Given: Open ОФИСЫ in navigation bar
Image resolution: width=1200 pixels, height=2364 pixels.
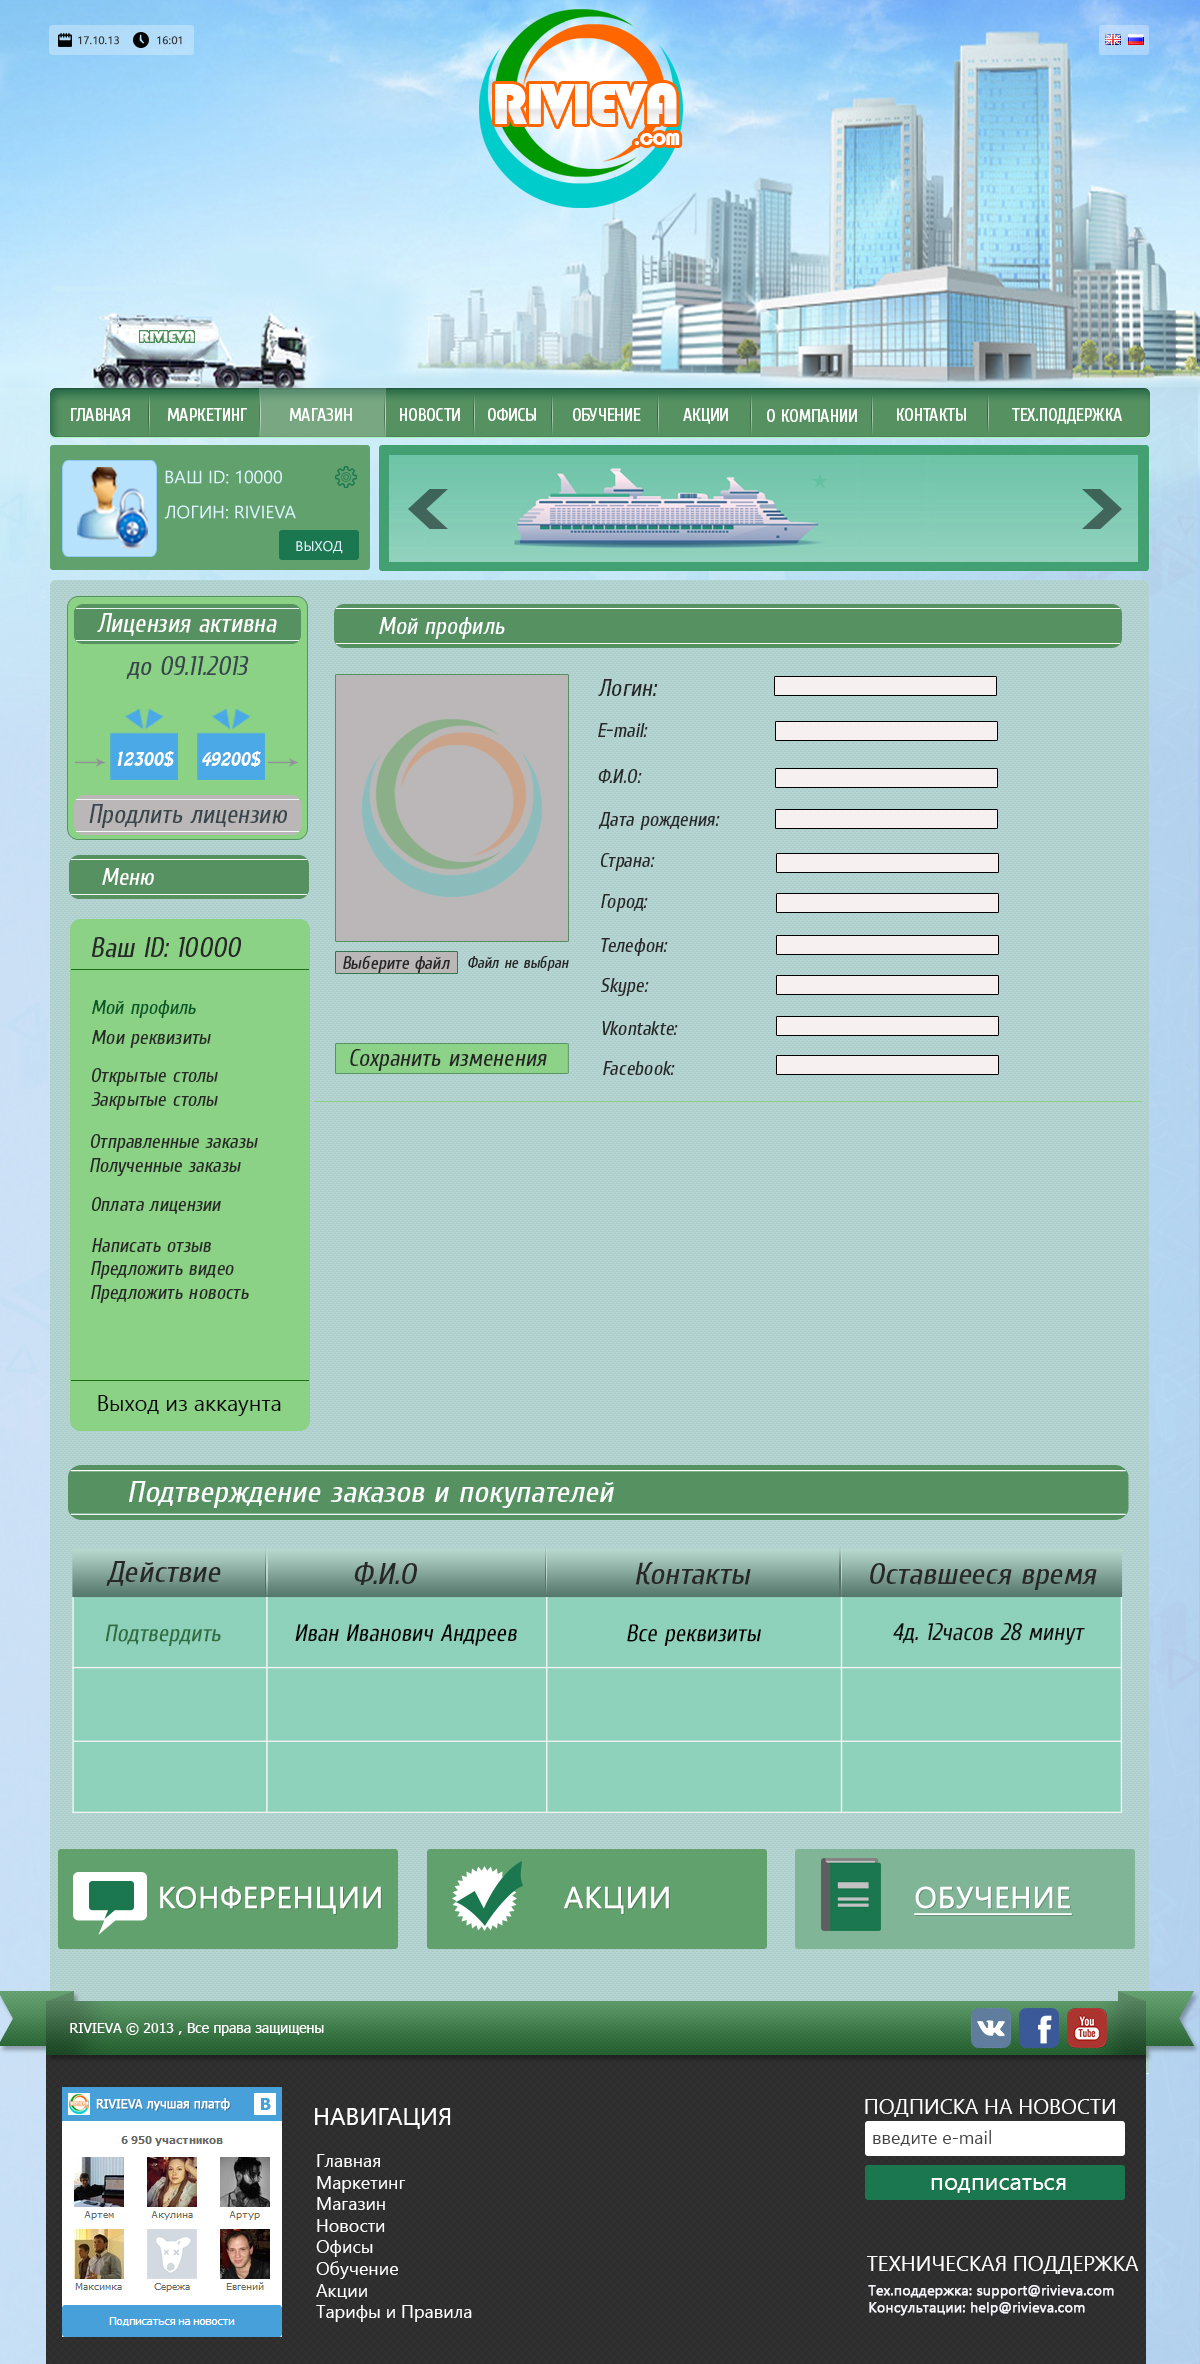Looking at the screenshot, I should tap(512, 415).
